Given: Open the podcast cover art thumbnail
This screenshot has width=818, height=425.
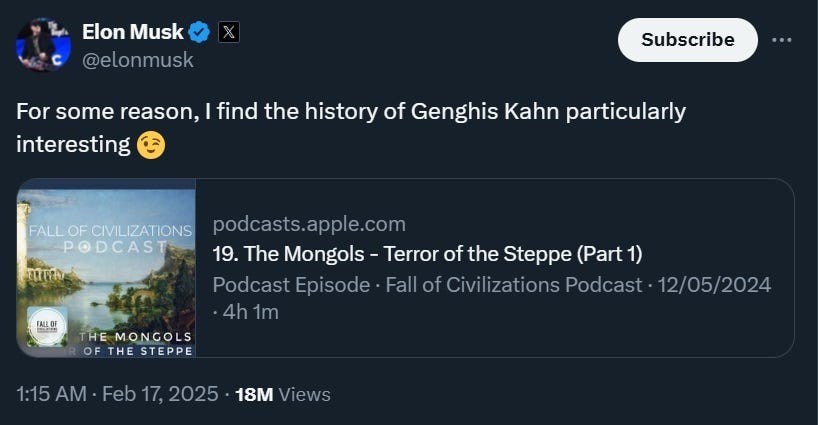Looking at the screenshot, I should [x=106, y=268].
